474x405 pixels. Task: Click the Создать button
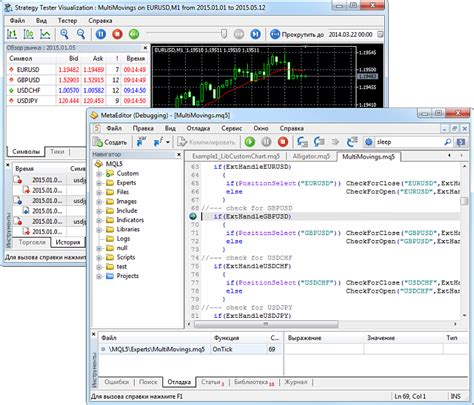pyautogui.click(x=110, y=142)
